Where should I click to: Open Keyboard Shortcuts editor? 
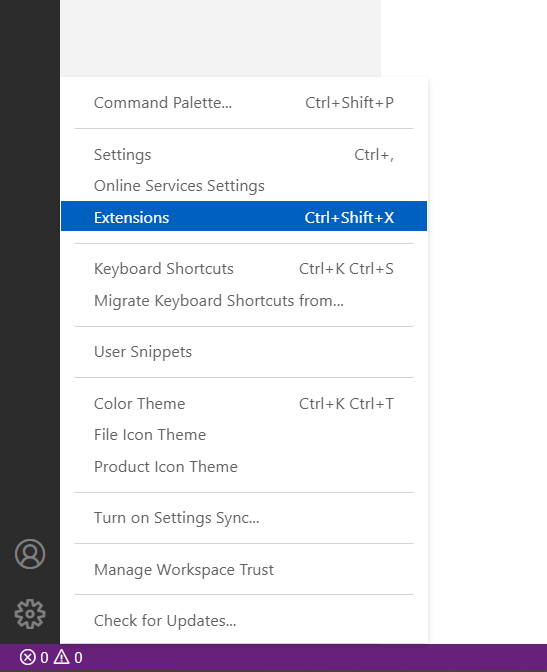pyautogui.click(x=244, y=269)
